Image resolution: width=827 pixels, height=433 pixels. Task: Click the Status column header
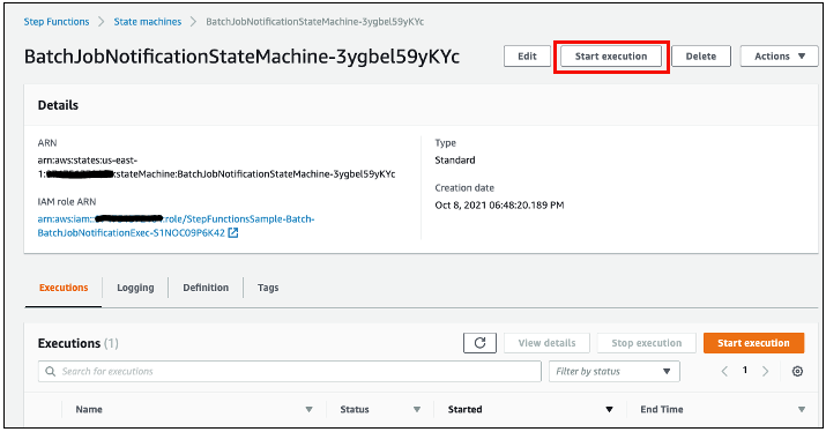[x=354, y=409]
